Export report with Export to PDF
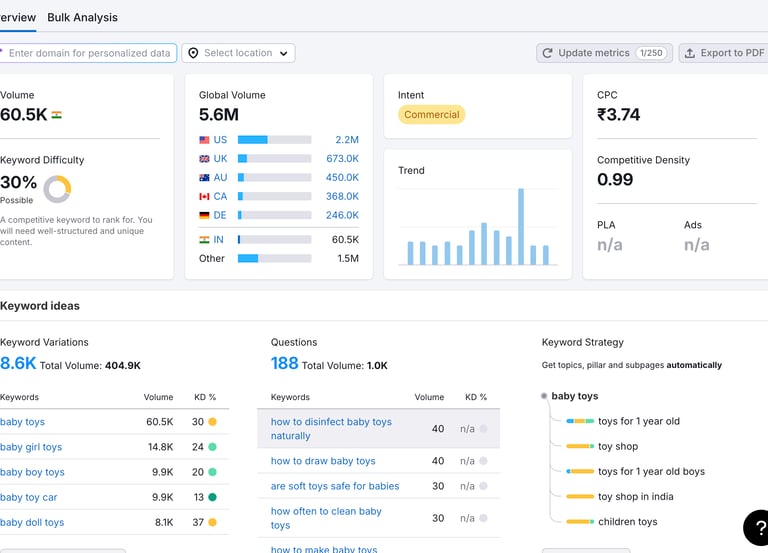 click(x=724, y=53)
